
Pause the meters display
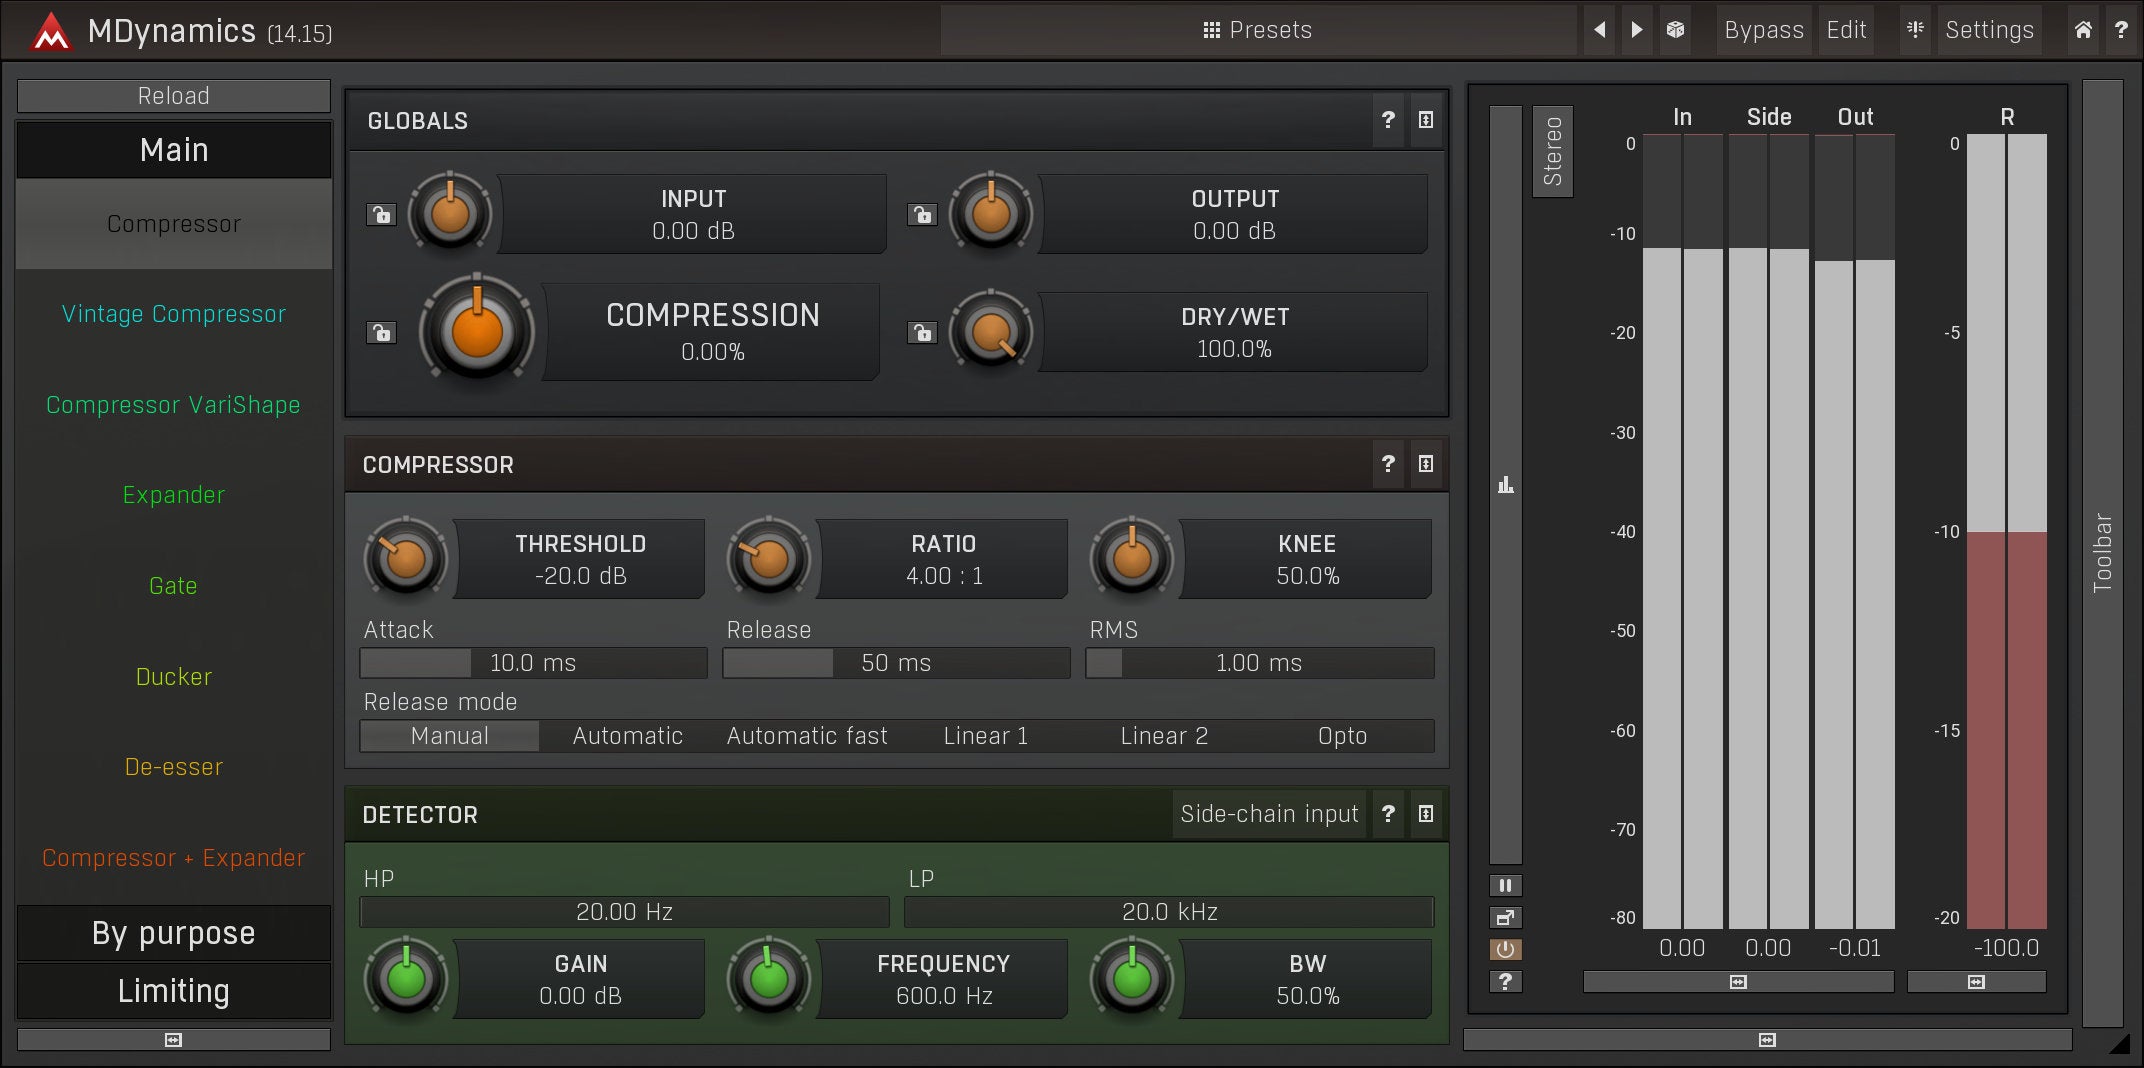pos(1505,885)
